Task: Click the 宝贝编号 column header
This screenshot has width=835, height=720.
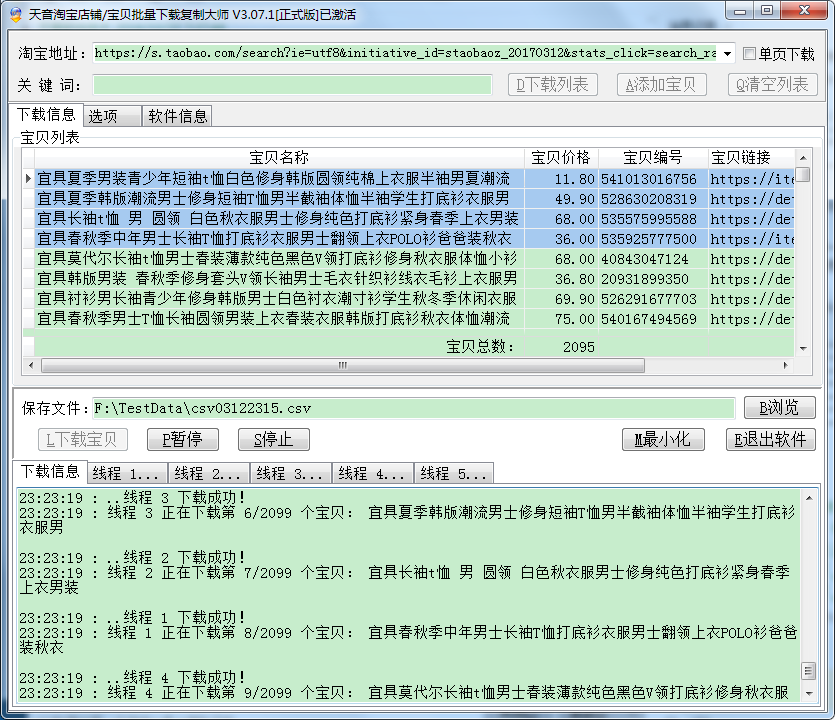Action: tap(653, 158)
